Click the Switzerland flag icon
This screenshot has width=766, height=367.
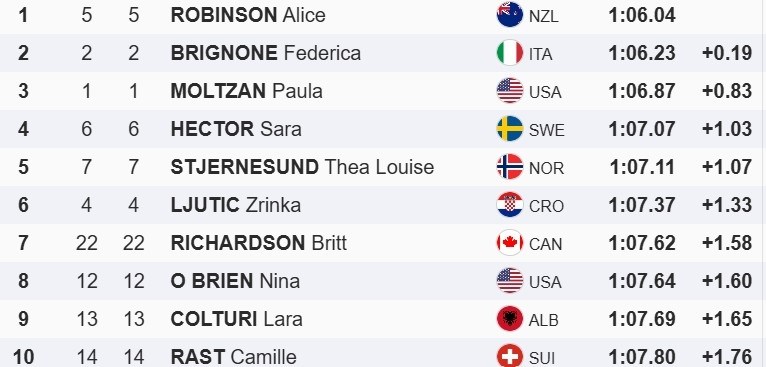(x=510, y=356)
